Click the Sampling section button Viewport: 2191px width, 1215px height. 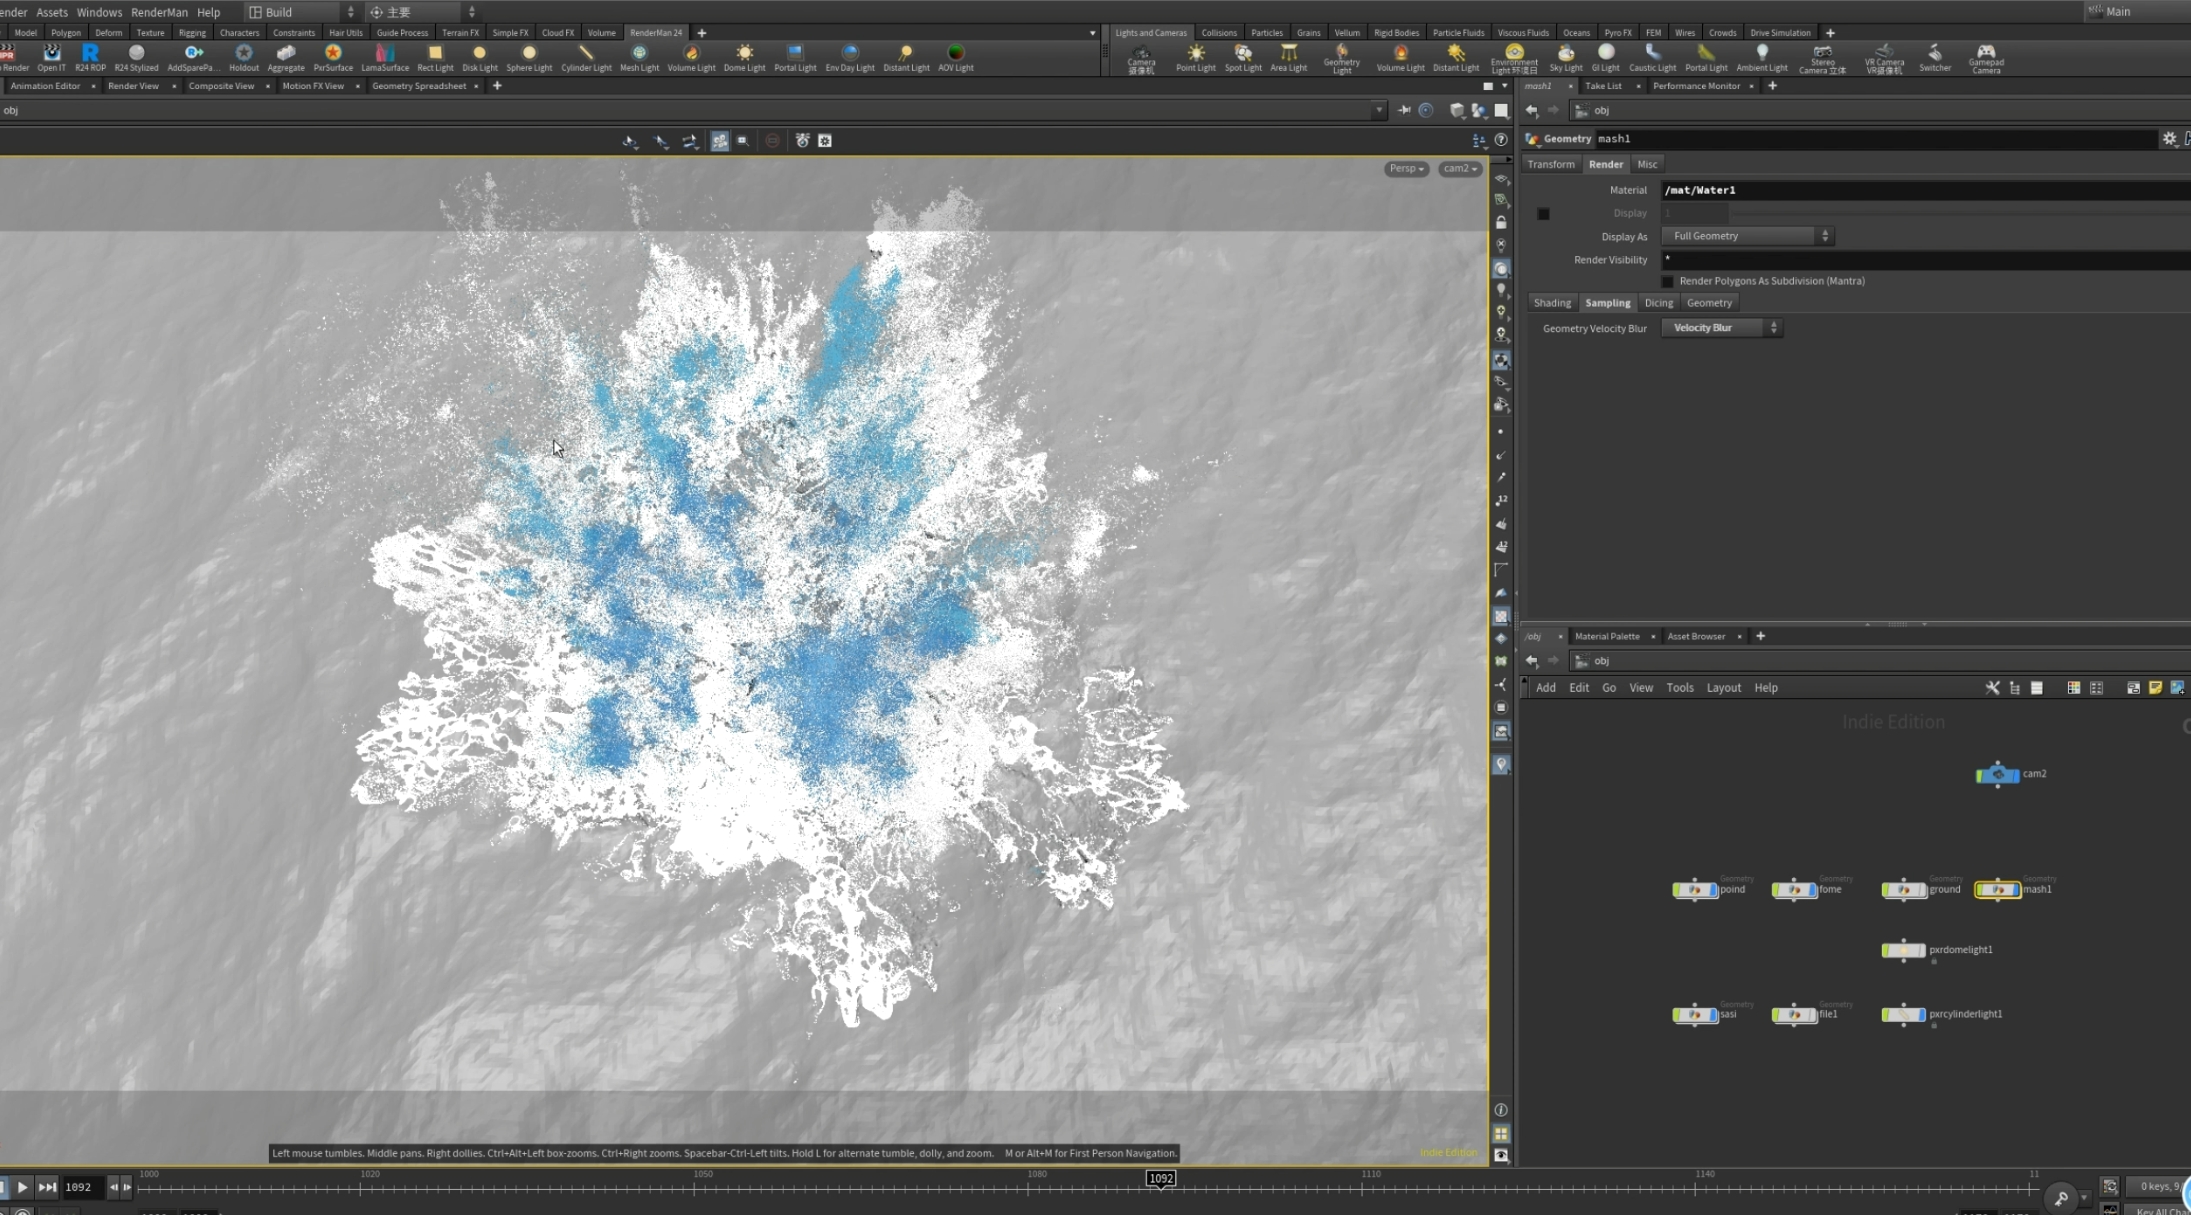coord(1607,302)
